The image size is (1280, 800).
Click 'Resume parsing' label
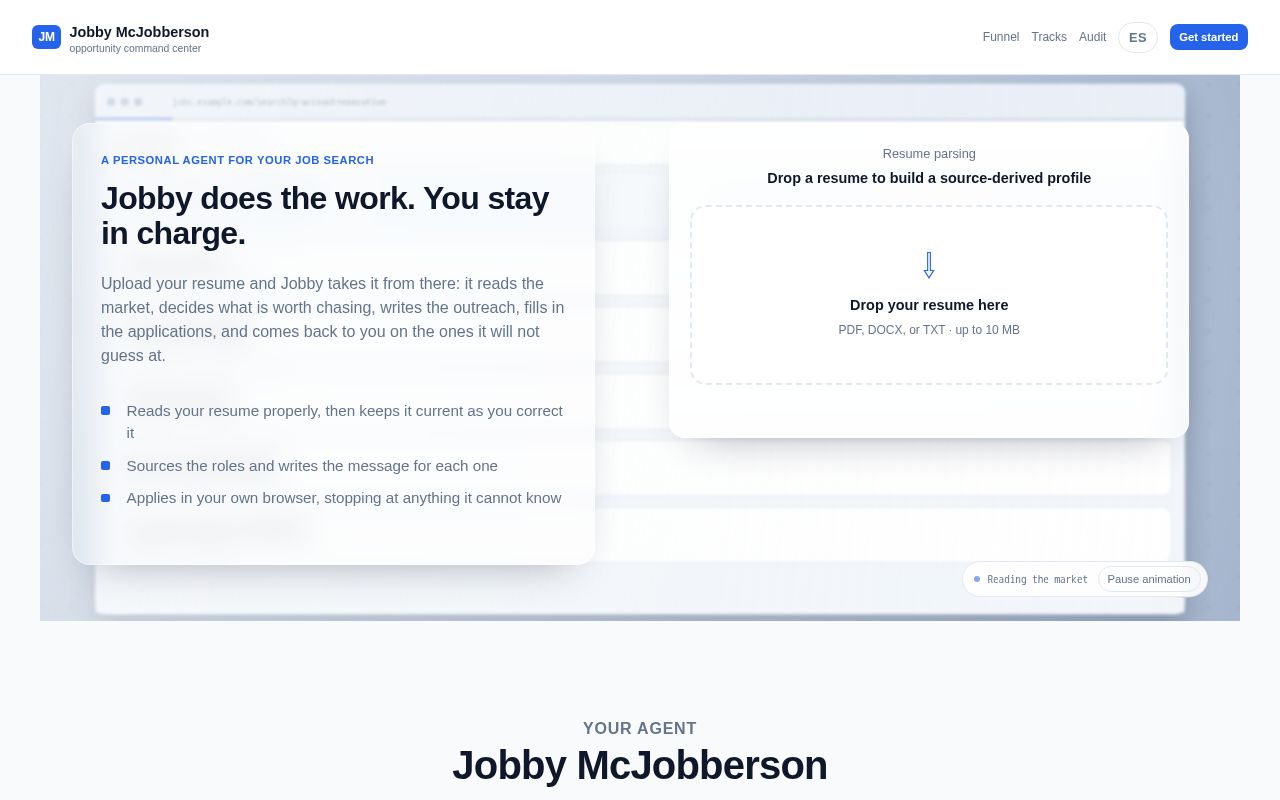[929, 153]
